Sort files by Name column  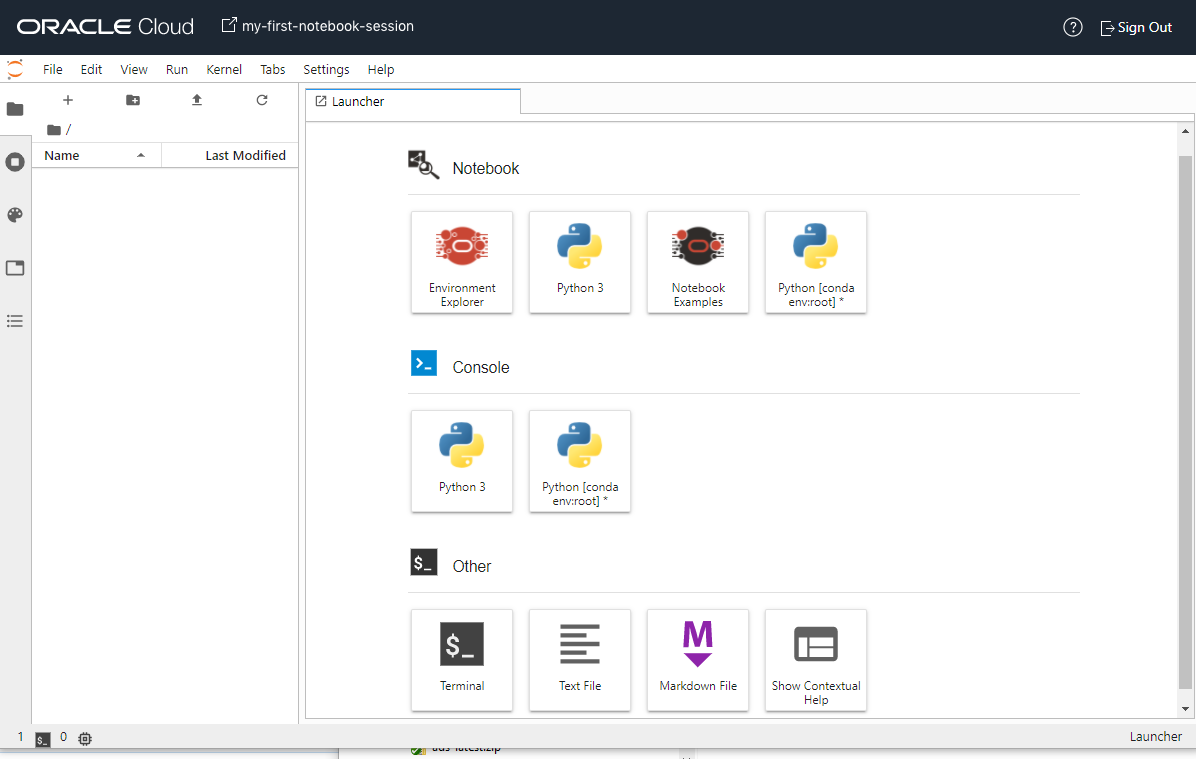click(x=96, y=156)
